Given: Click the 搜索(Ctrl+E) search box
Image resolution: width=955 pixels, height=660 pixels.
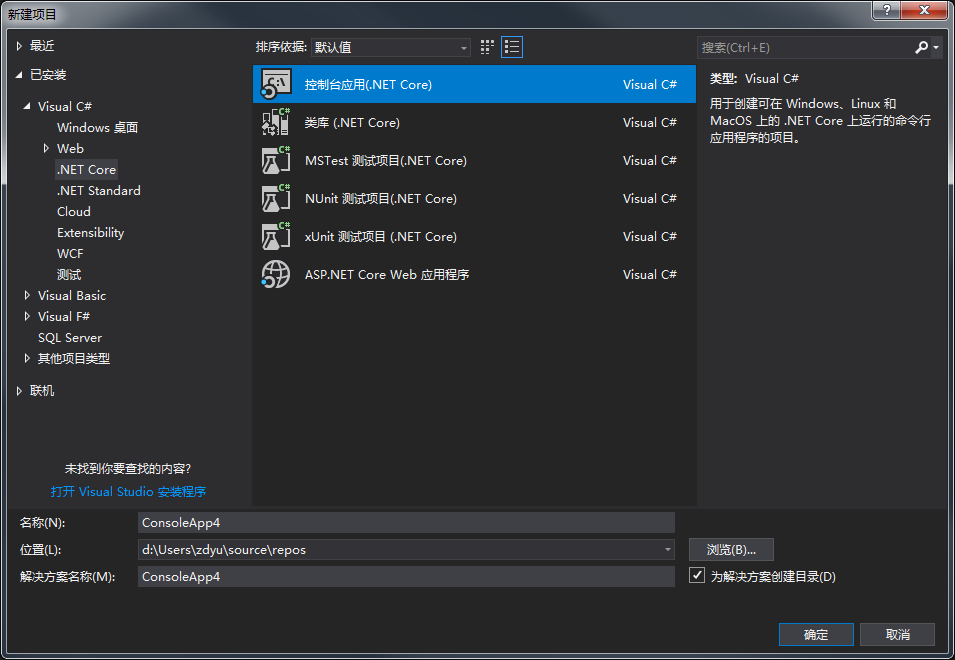Looking at the screenshot, I should [x=805, y=47].
